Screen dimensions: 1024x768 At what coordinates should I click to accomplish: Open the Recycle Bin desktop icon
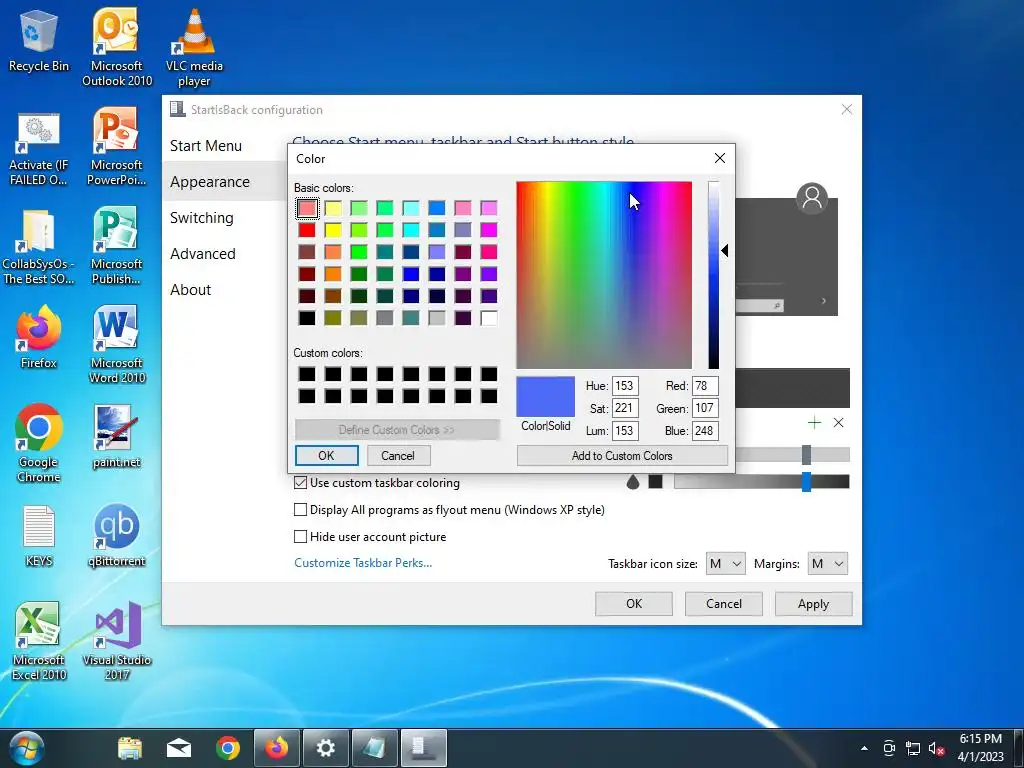[39, 41]
